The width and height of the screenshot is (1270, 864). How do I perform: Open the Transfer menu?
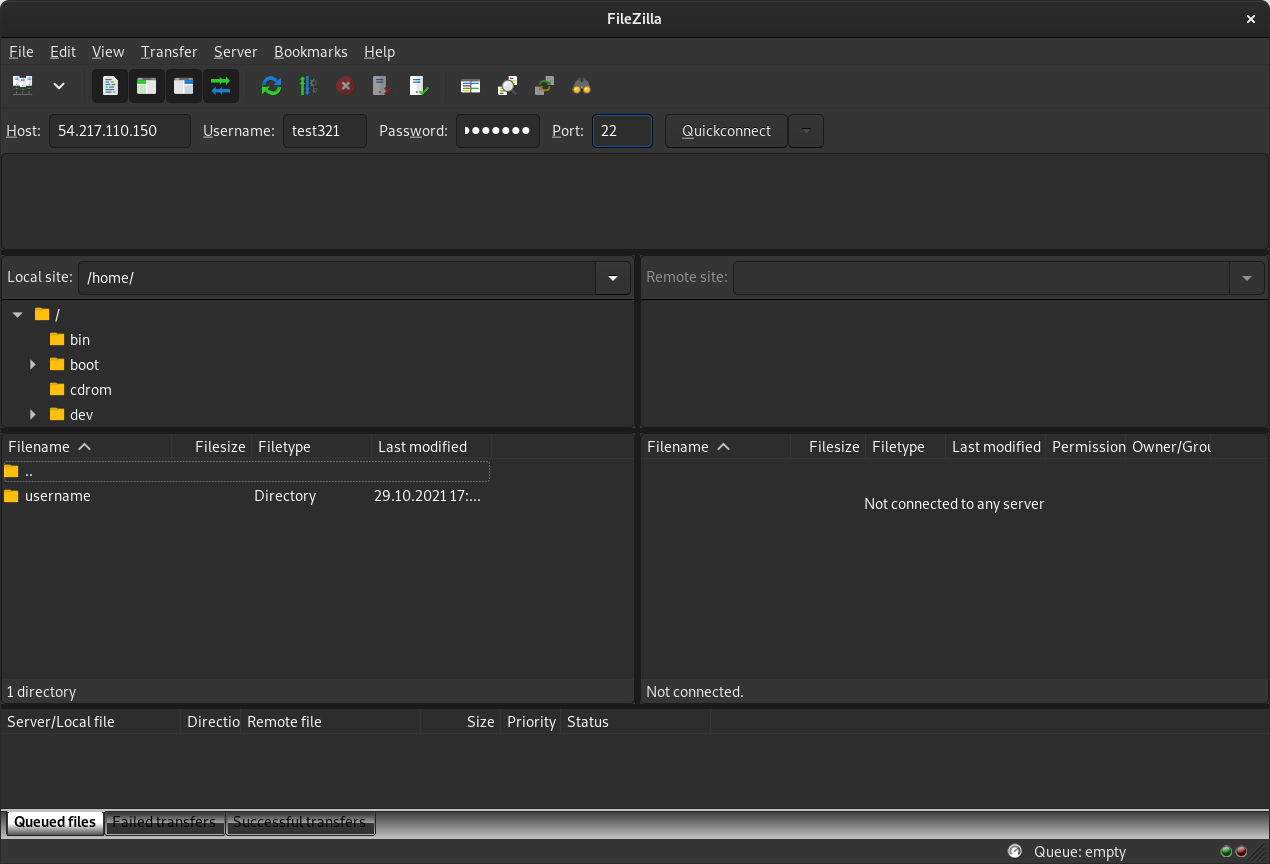(169, 52)
